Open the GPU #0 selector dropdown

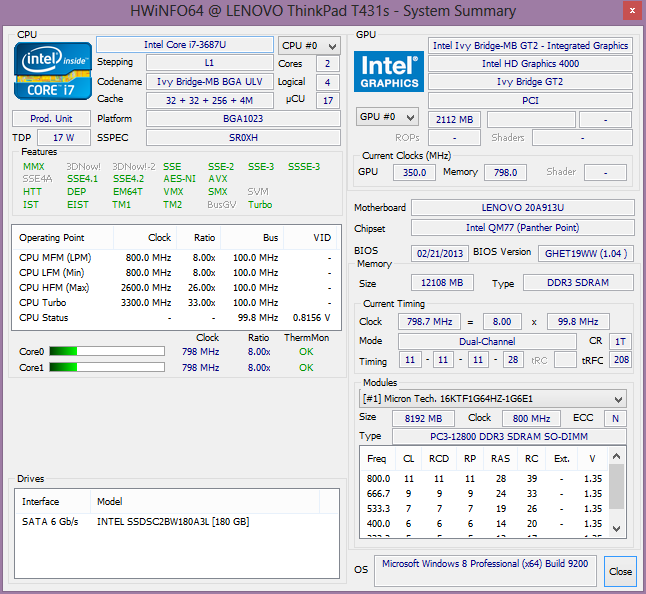[x=389, y=118]
